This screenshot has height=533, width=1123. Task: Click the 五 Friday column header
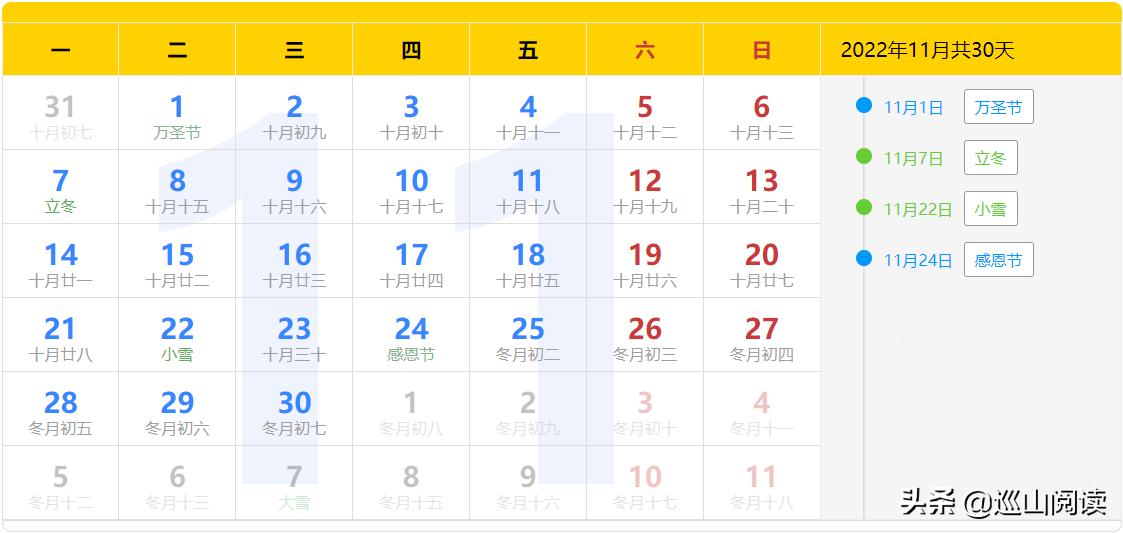pos(528,49)
